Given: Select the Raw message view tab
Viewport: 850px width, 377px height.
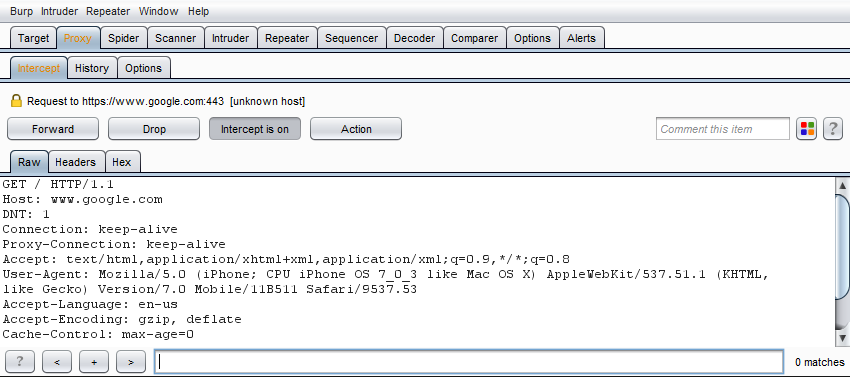Looking at the screenshot, I should (x=29, y=162).
